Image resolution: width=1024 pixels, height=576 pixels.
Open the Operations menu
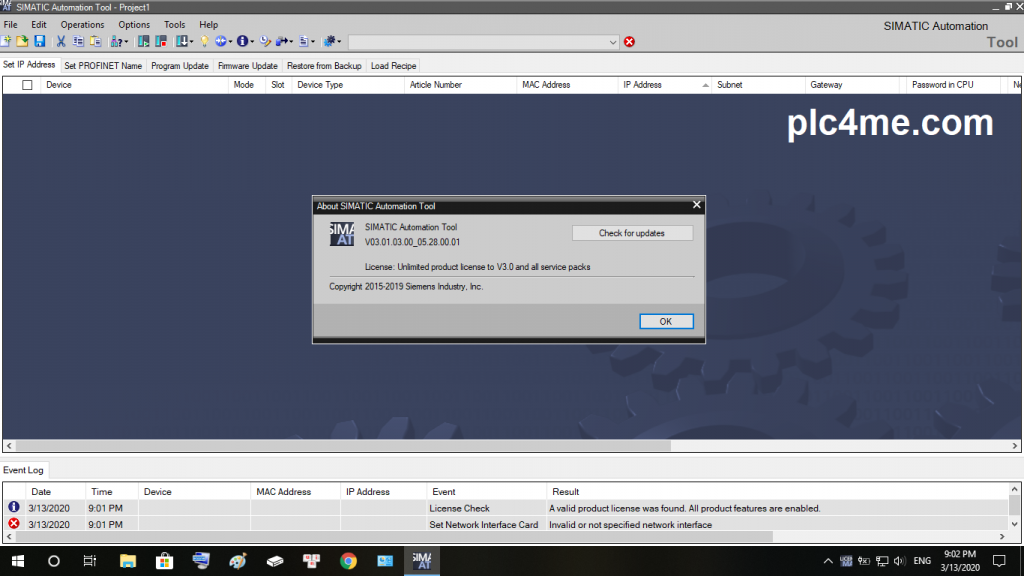(82, 24)
